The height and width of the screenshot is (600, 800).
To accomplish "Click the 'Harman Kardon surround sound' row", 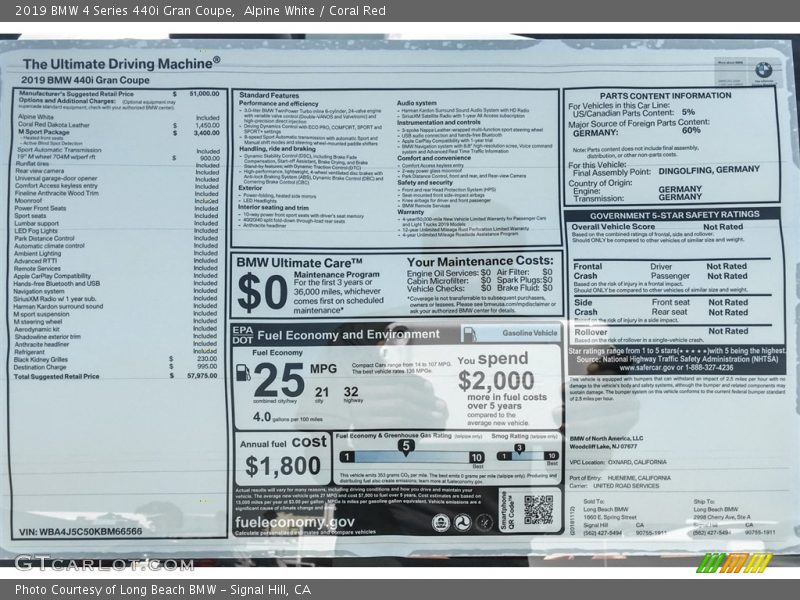I will tap(115, 307).
